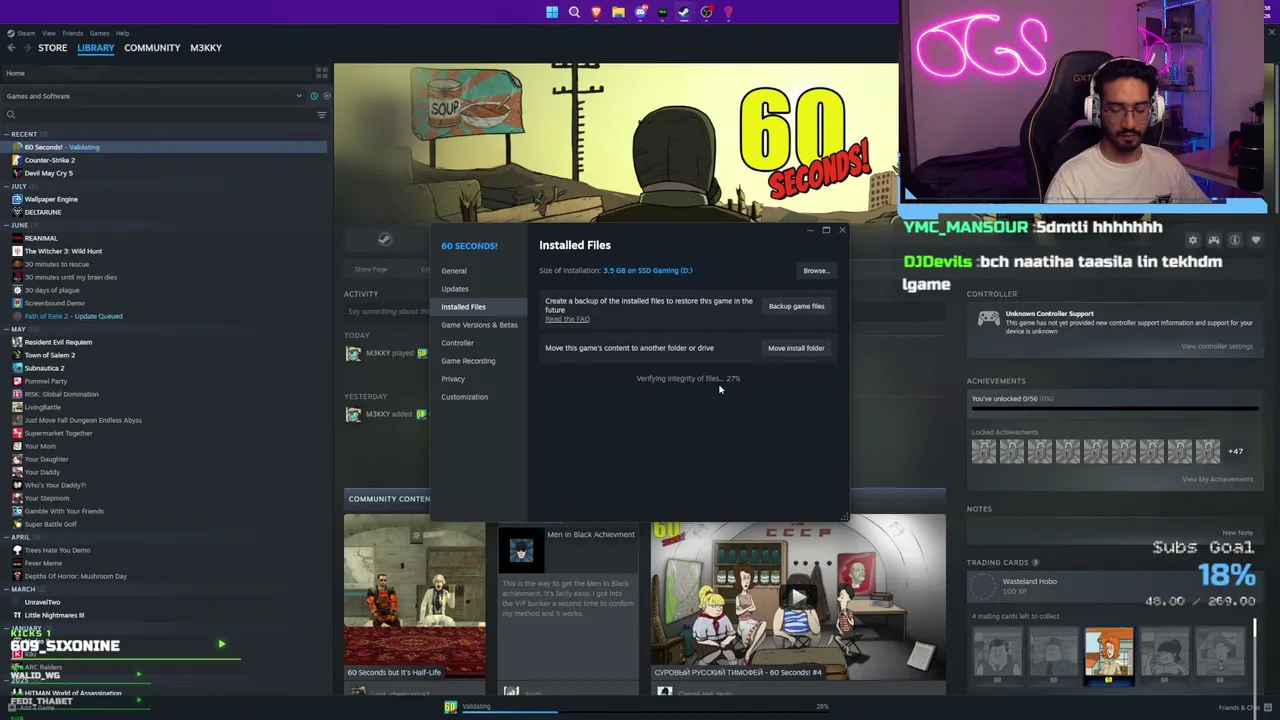
Task: Open the library advanced filter icon
Action: pyautogui.click(x=321, y=115)
